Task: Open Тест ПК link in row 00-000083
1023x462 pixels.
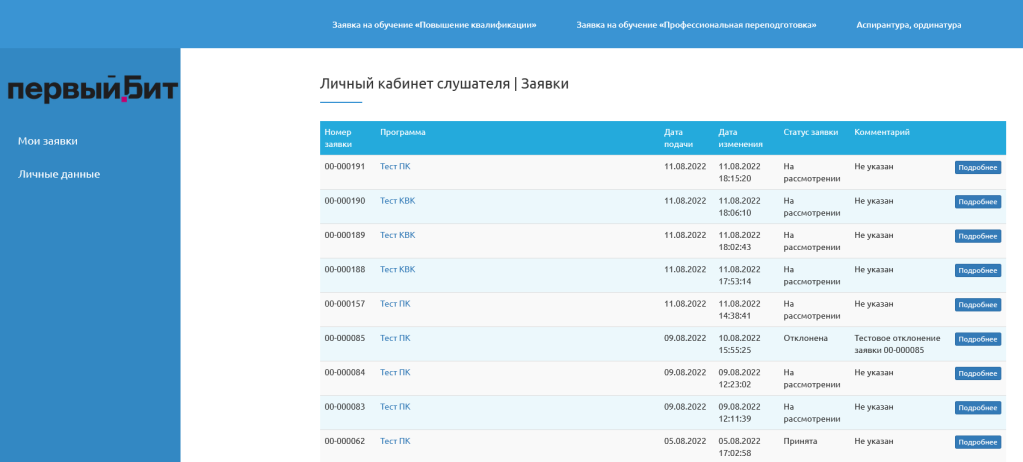Action: point(395,407)
